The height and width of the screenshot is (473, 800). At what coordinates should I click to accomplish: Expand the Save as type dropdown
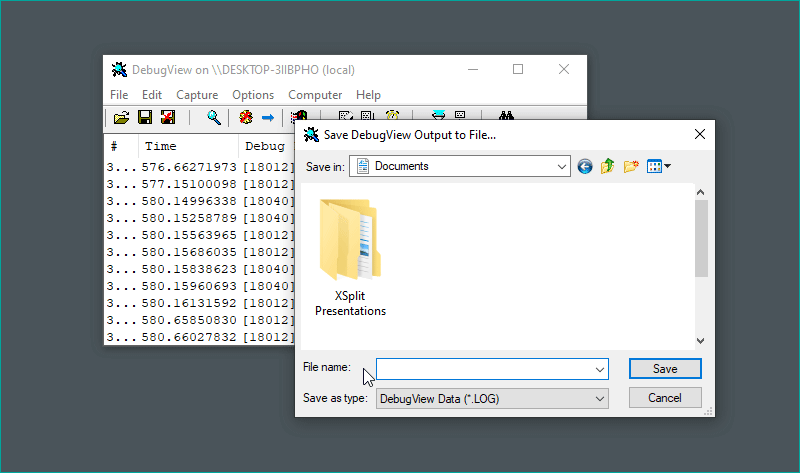600,399
